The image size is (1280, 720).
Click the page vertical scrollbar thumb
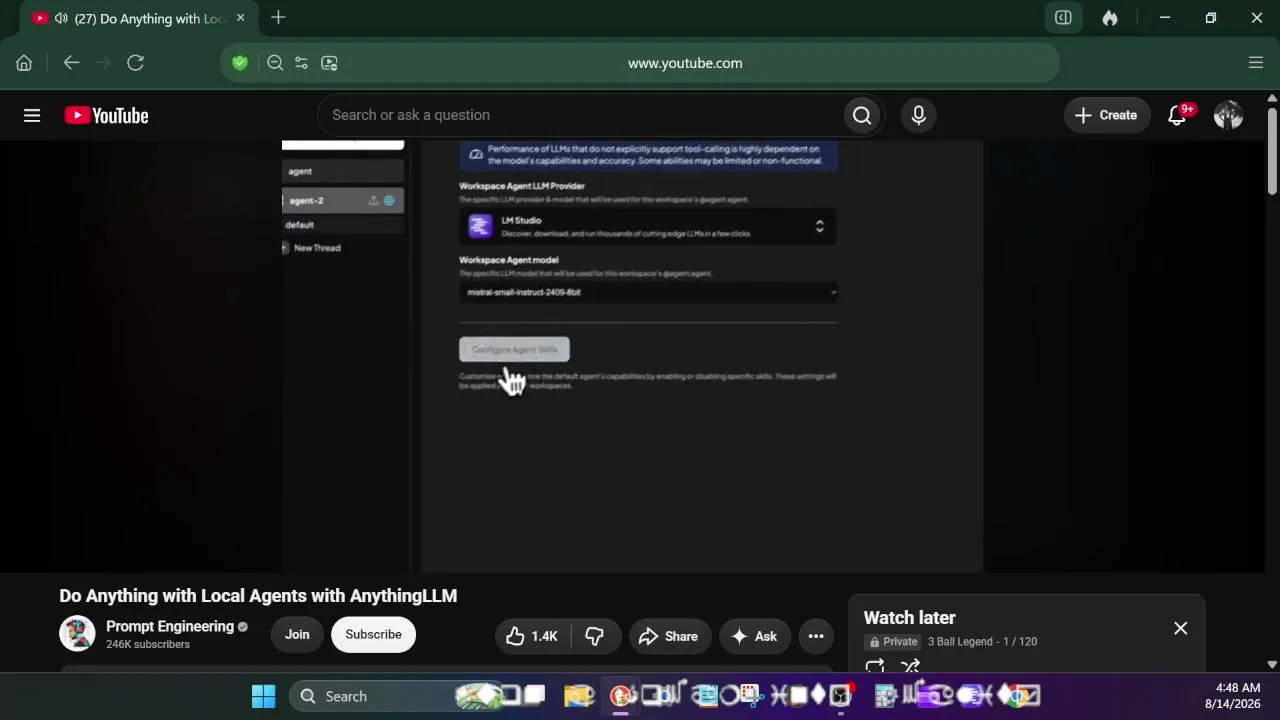pos(1272,150)
